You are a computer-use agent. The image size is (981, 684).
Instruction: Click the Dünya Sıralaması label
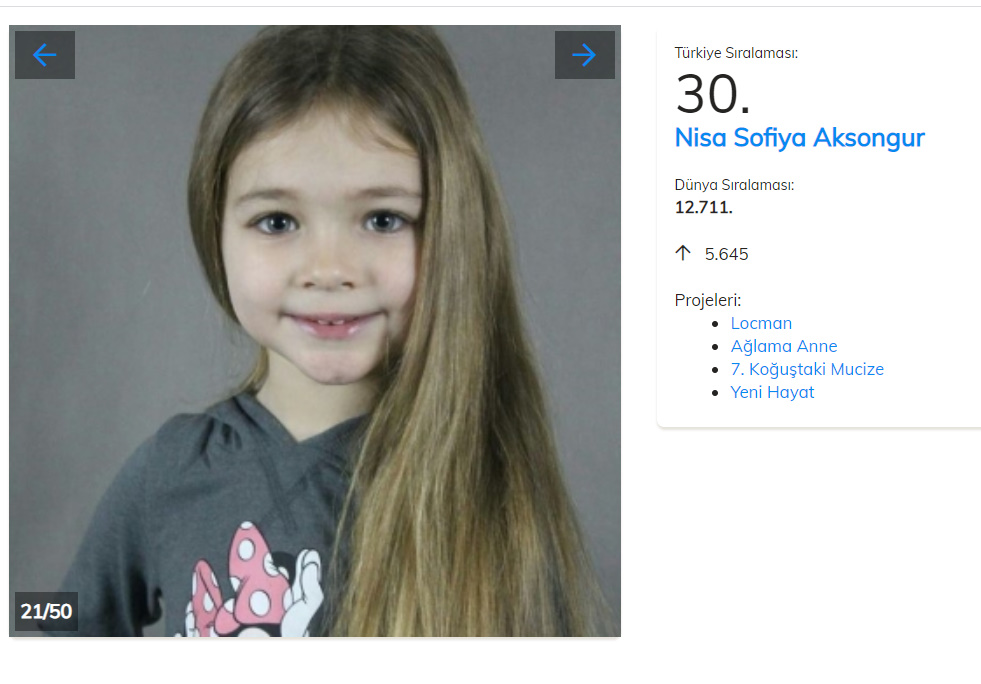point(734,185)
